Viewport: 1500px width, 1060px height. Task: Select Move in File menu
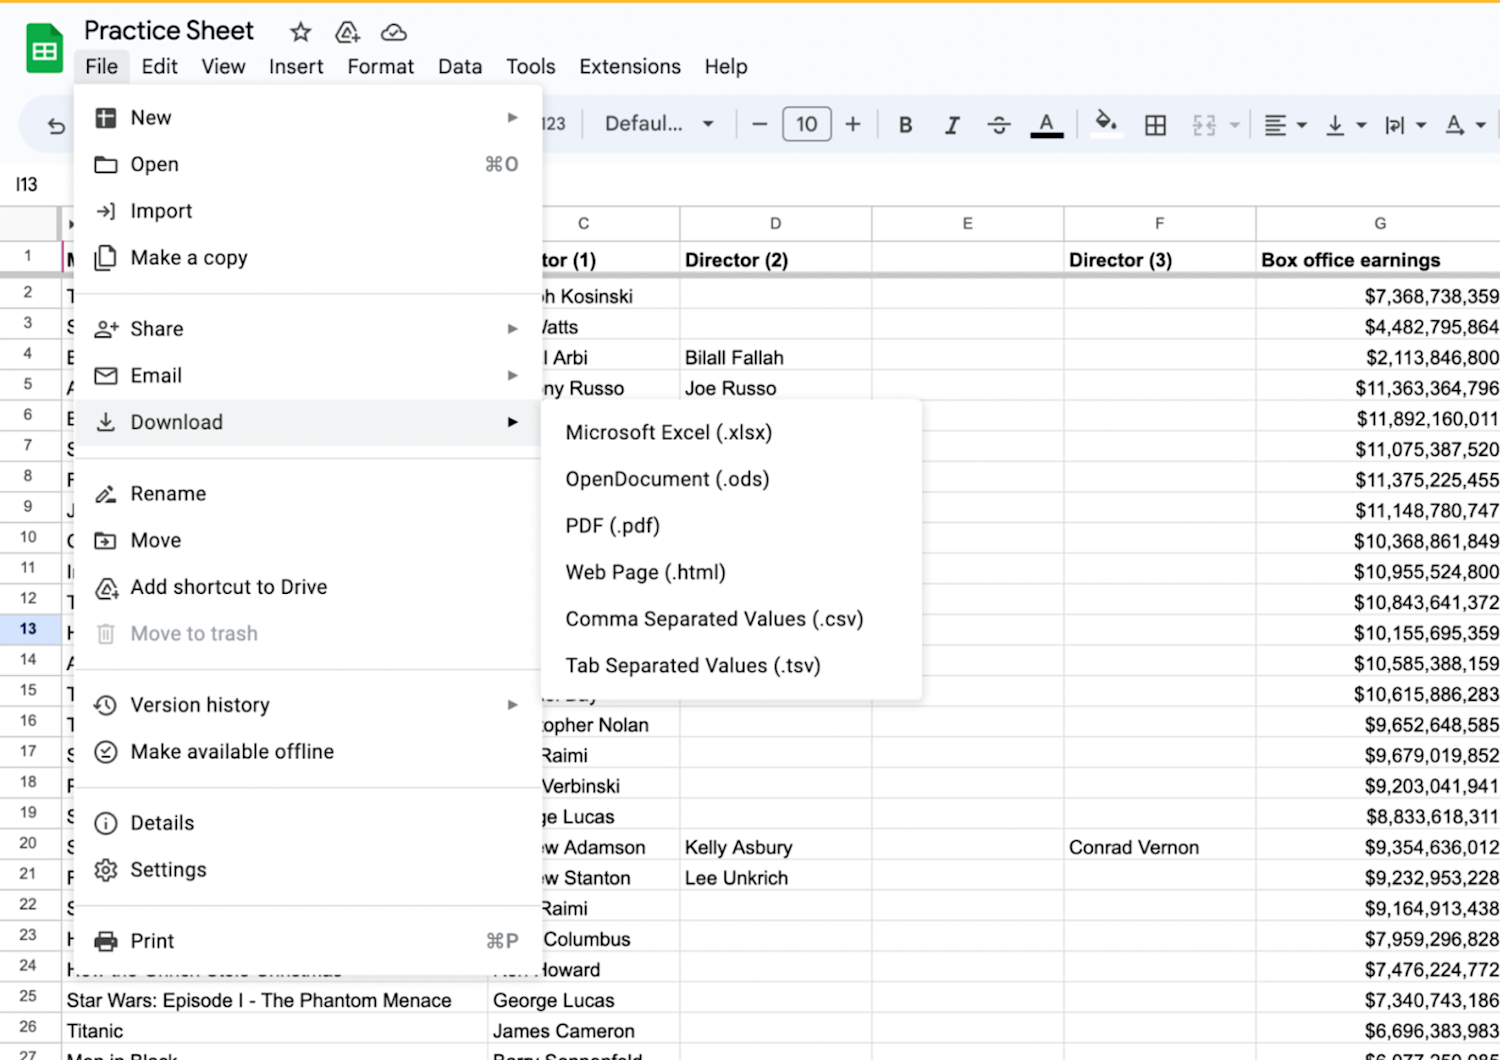pyautogui.click(x=308, y=540)
